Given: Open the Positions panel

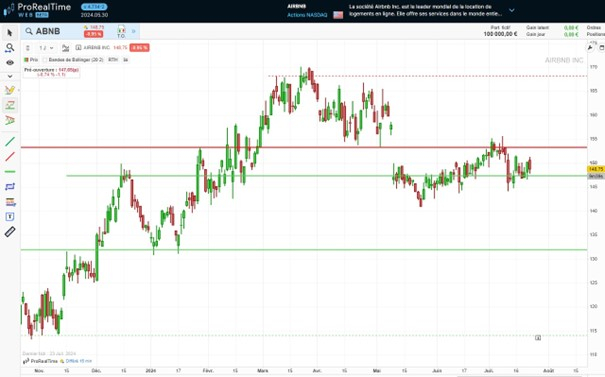Looking at the screenshot, I should pos(596,34).
